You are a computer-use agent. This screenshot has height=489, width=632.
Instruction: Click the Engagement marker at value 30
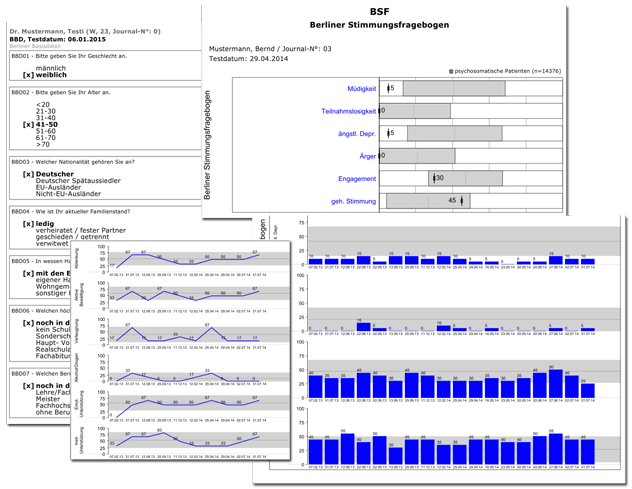(432, 178)
